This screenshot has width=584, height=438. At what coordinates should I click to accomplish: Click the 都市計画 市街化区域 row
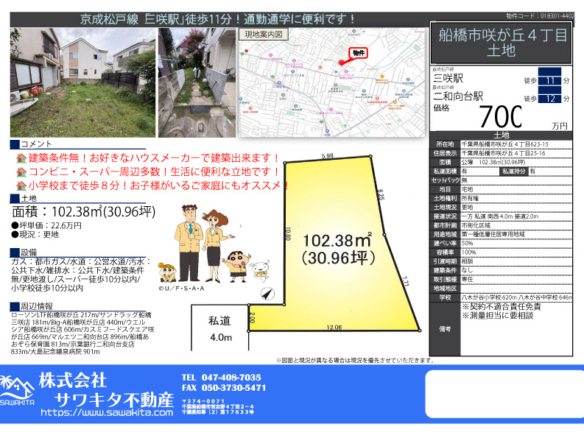pyautogui.click(x=501, y=225)
